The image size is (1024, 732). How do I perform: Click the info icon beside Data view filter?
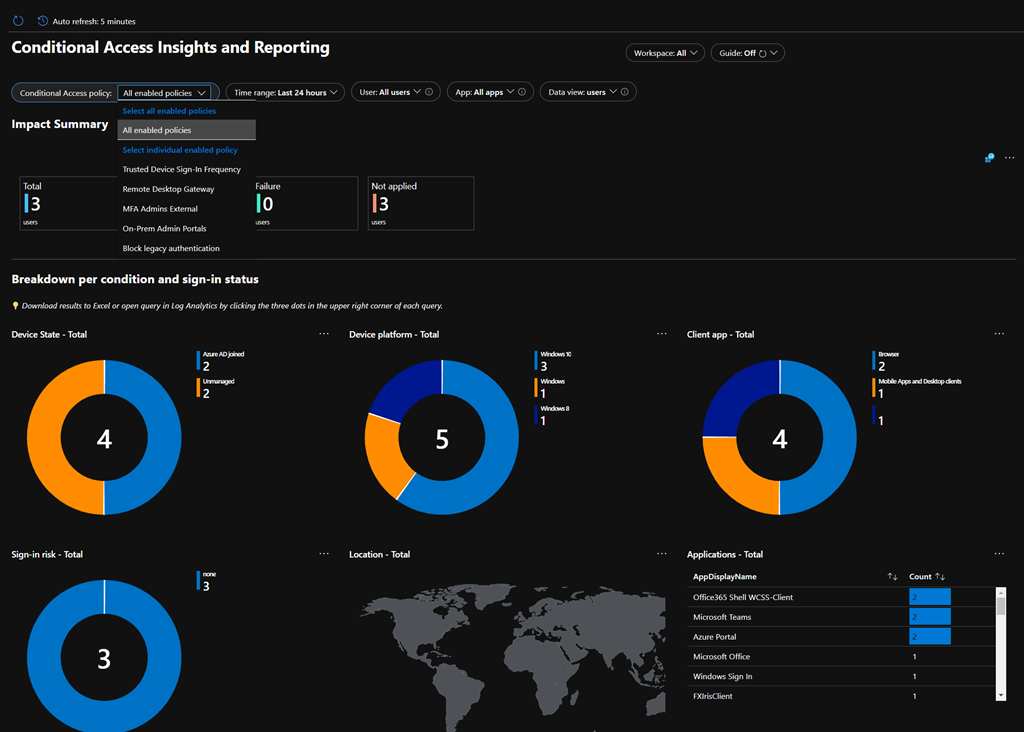click(625, 92)
